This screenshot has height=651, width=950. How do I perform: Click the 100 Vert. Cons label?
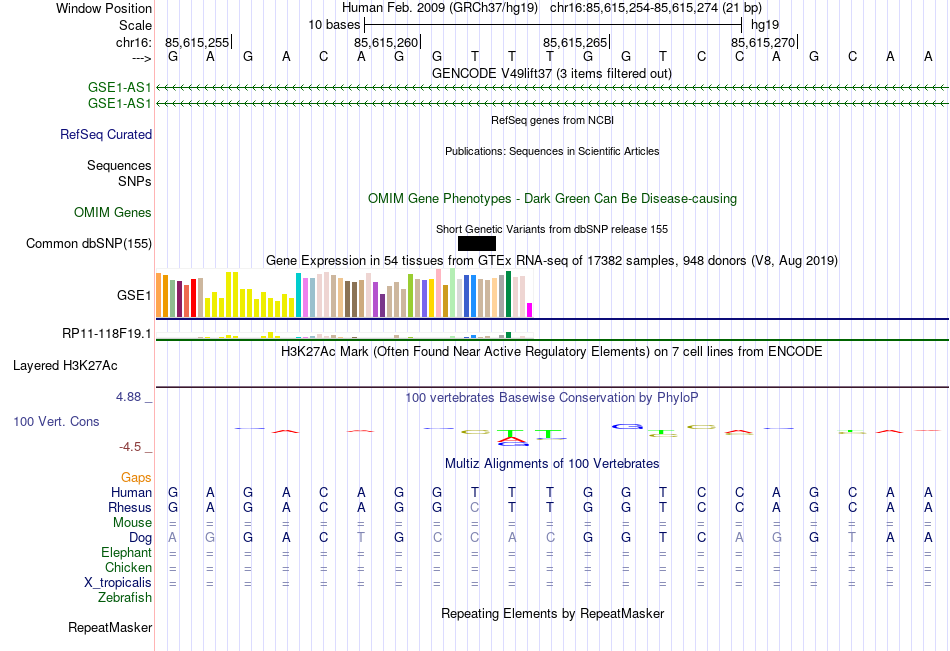56,421
